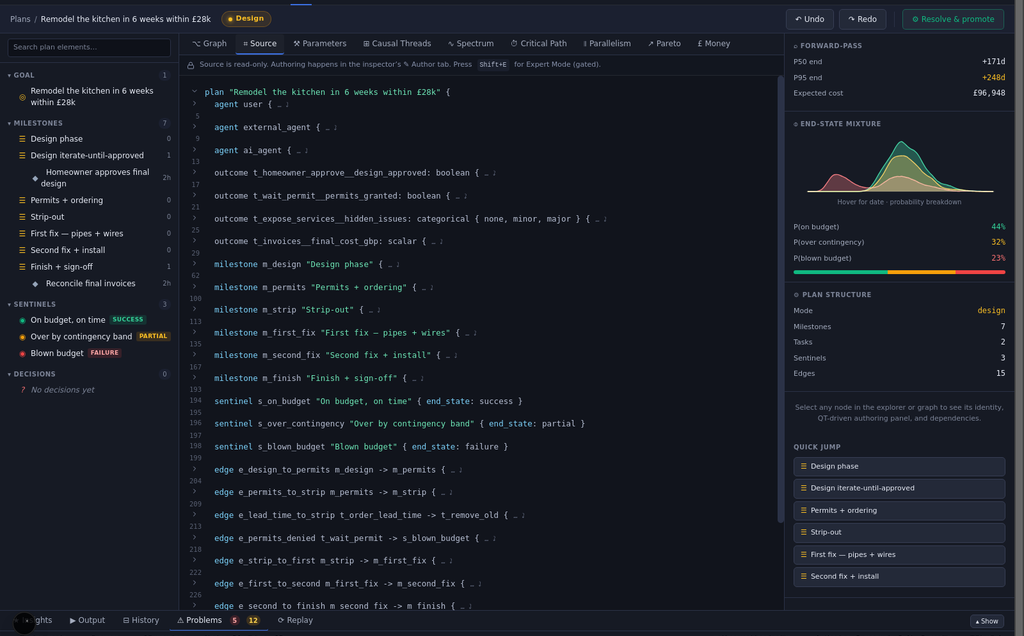Open the Replay bottom panel tab

coord(295,620)
